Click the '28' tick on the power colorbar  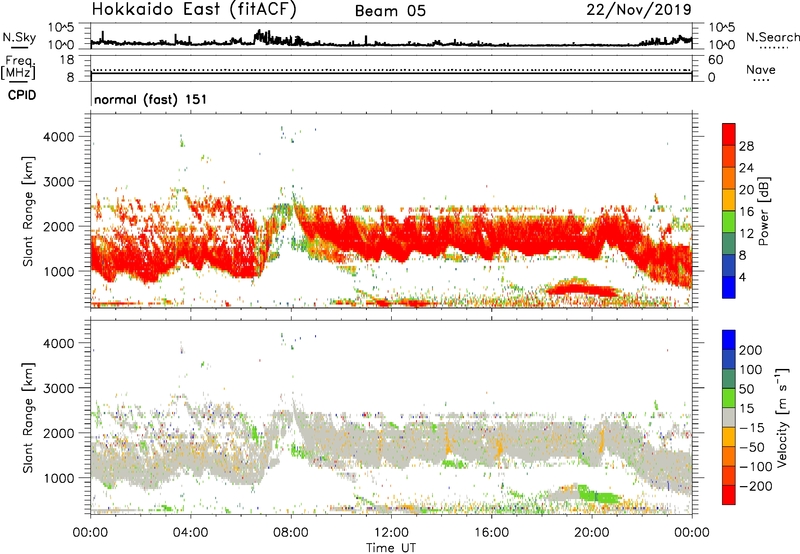point(746,146)
